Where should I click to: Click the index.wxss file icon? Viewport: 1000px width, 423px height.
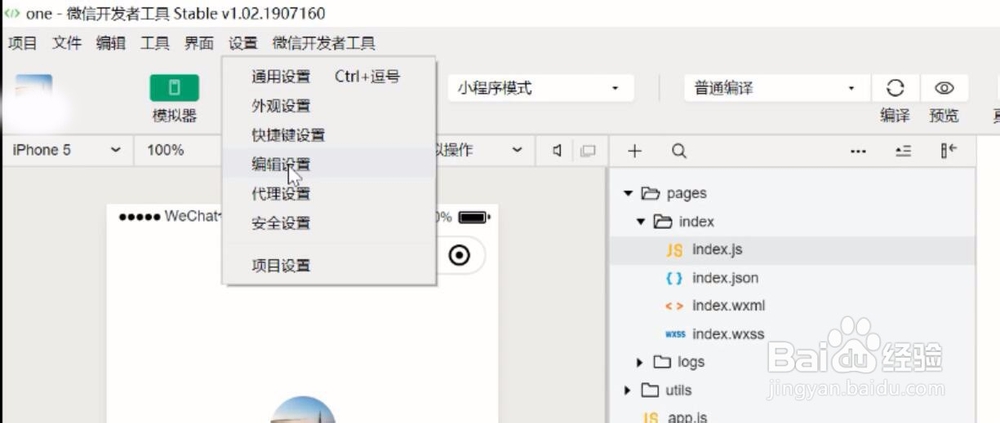tap(675, 334)
